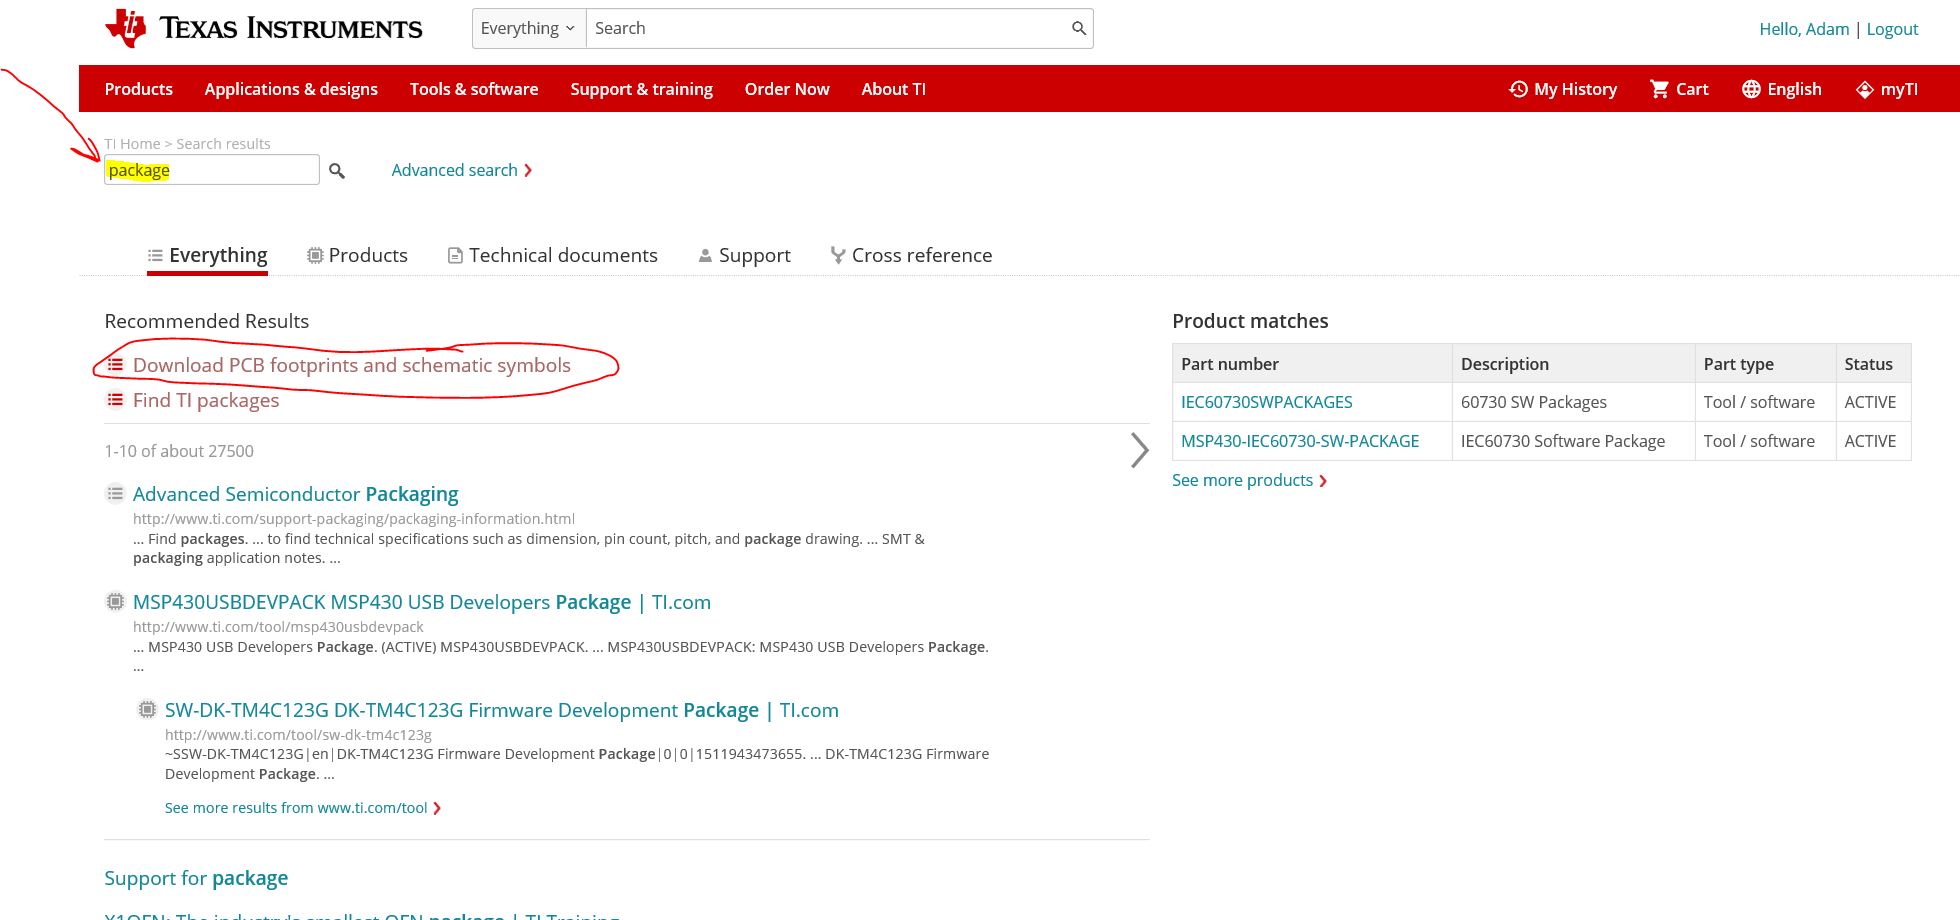This screenshot has width=1960, height=920.
Task: Expand See more products link
Action: [x=1248, y=480]
